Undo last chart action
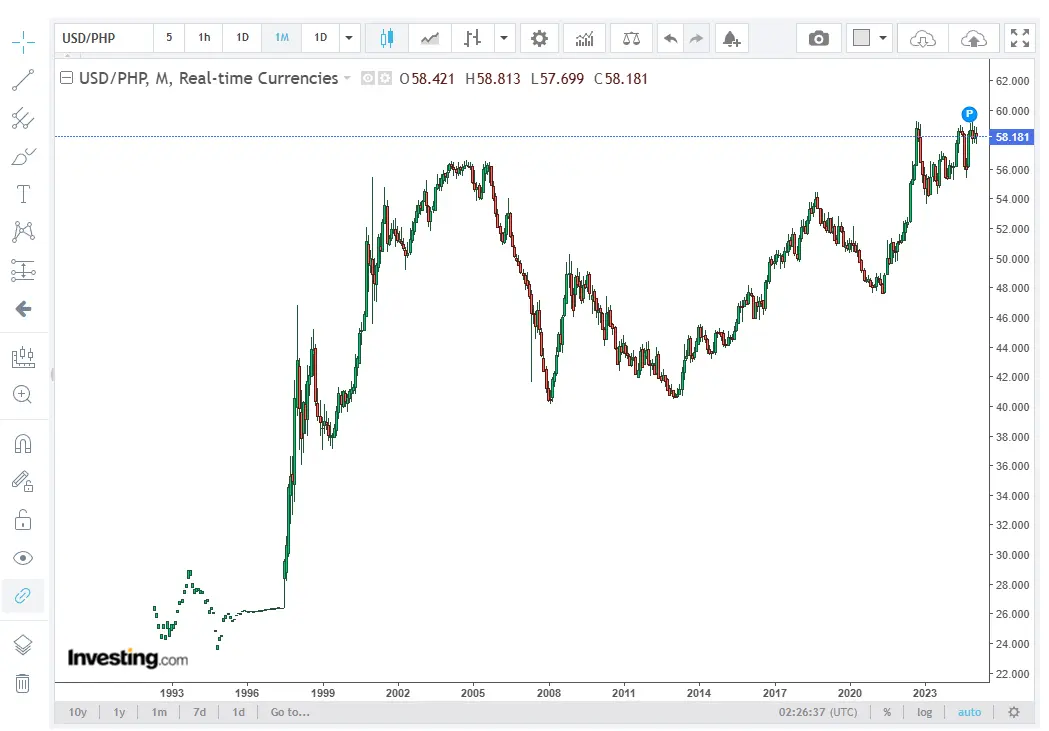Viewport: 1049px width, 731px height. [x=670, y=38]
